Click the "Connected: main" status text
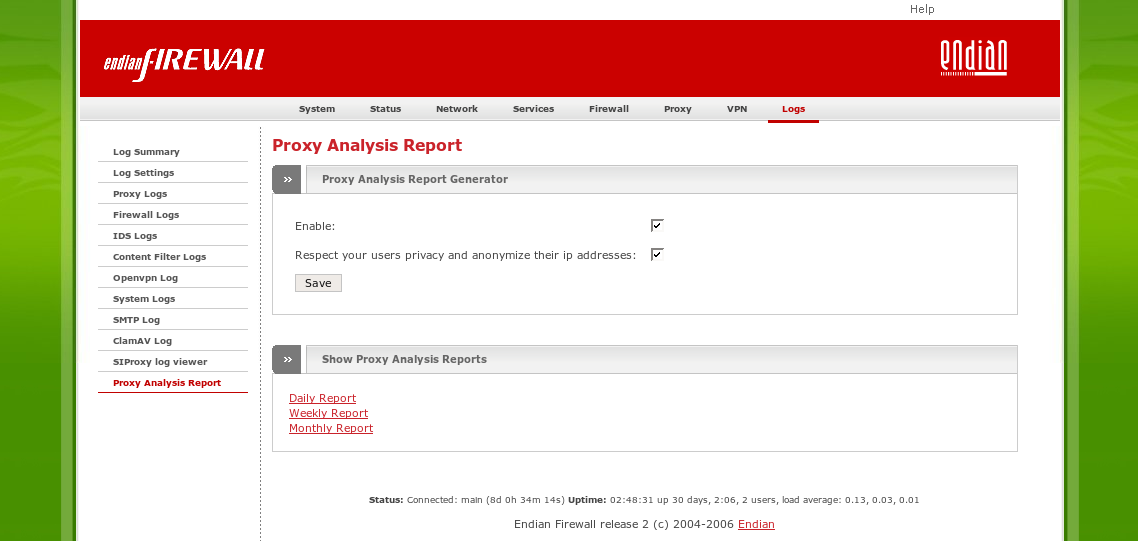The width and height of the screenshot is (1138, 541). pos(486,500)
